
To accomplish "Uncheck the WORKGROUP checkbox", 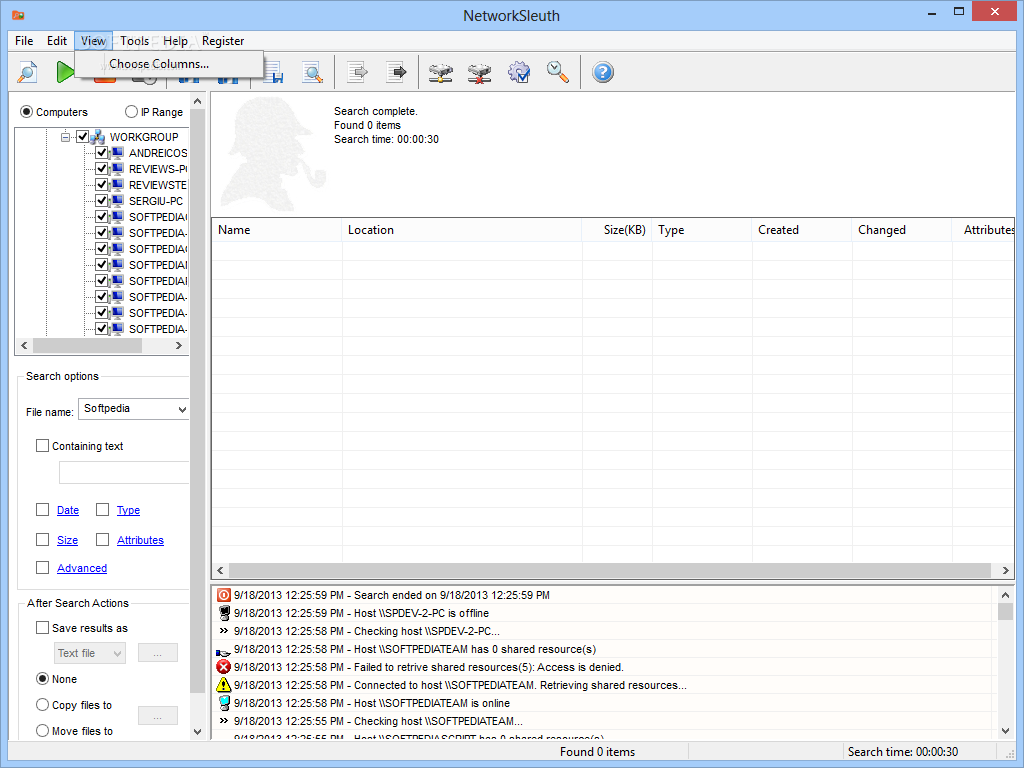I will click(82, 136).
